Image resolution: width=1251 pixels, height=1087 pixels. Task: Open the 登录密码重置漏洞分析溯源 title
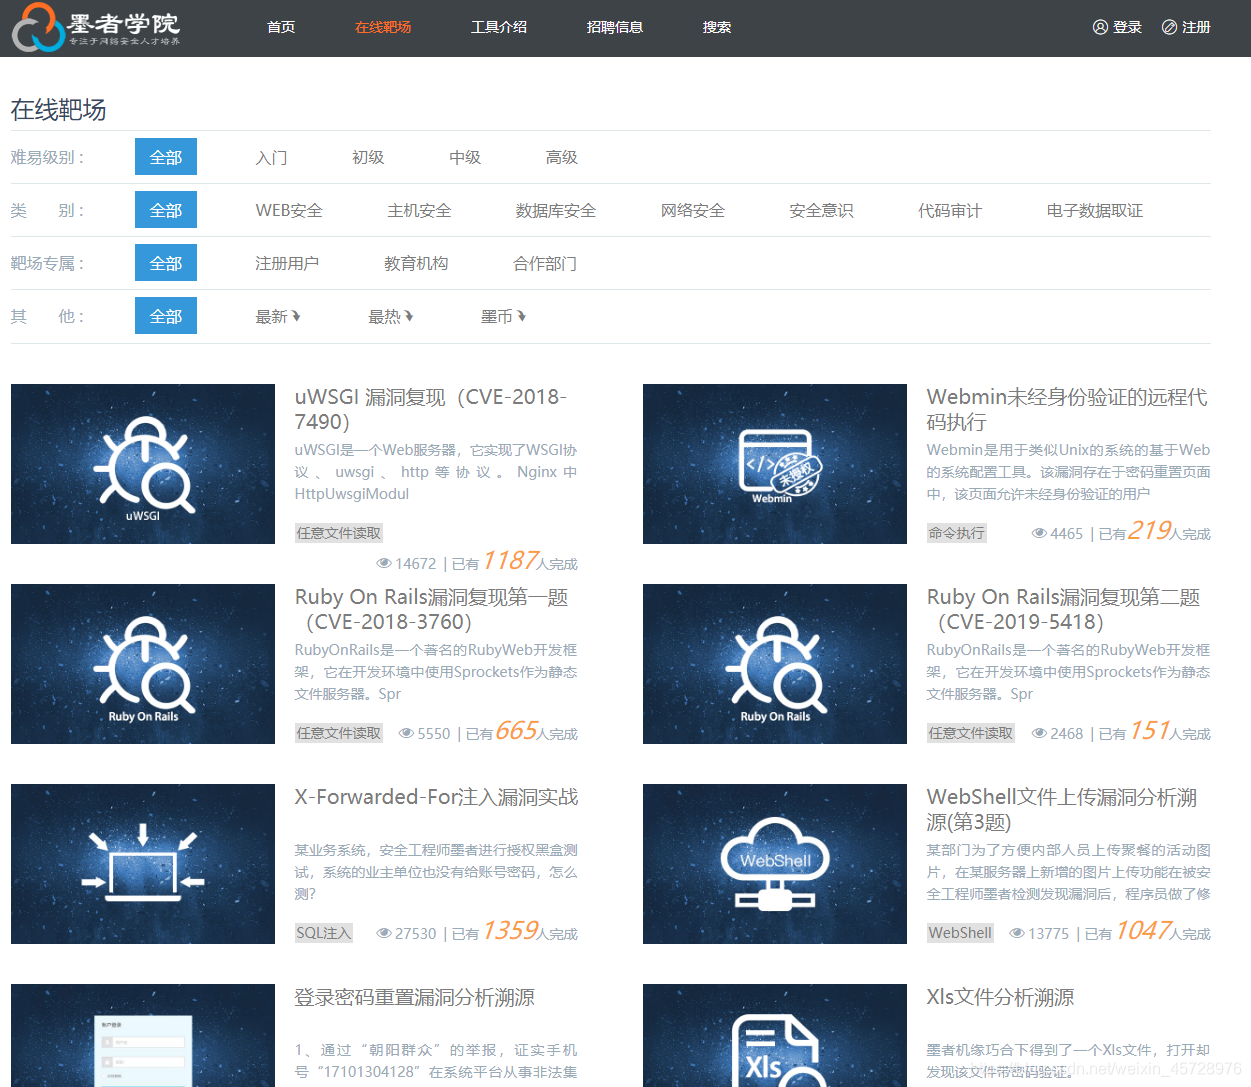tap(414, 997)
